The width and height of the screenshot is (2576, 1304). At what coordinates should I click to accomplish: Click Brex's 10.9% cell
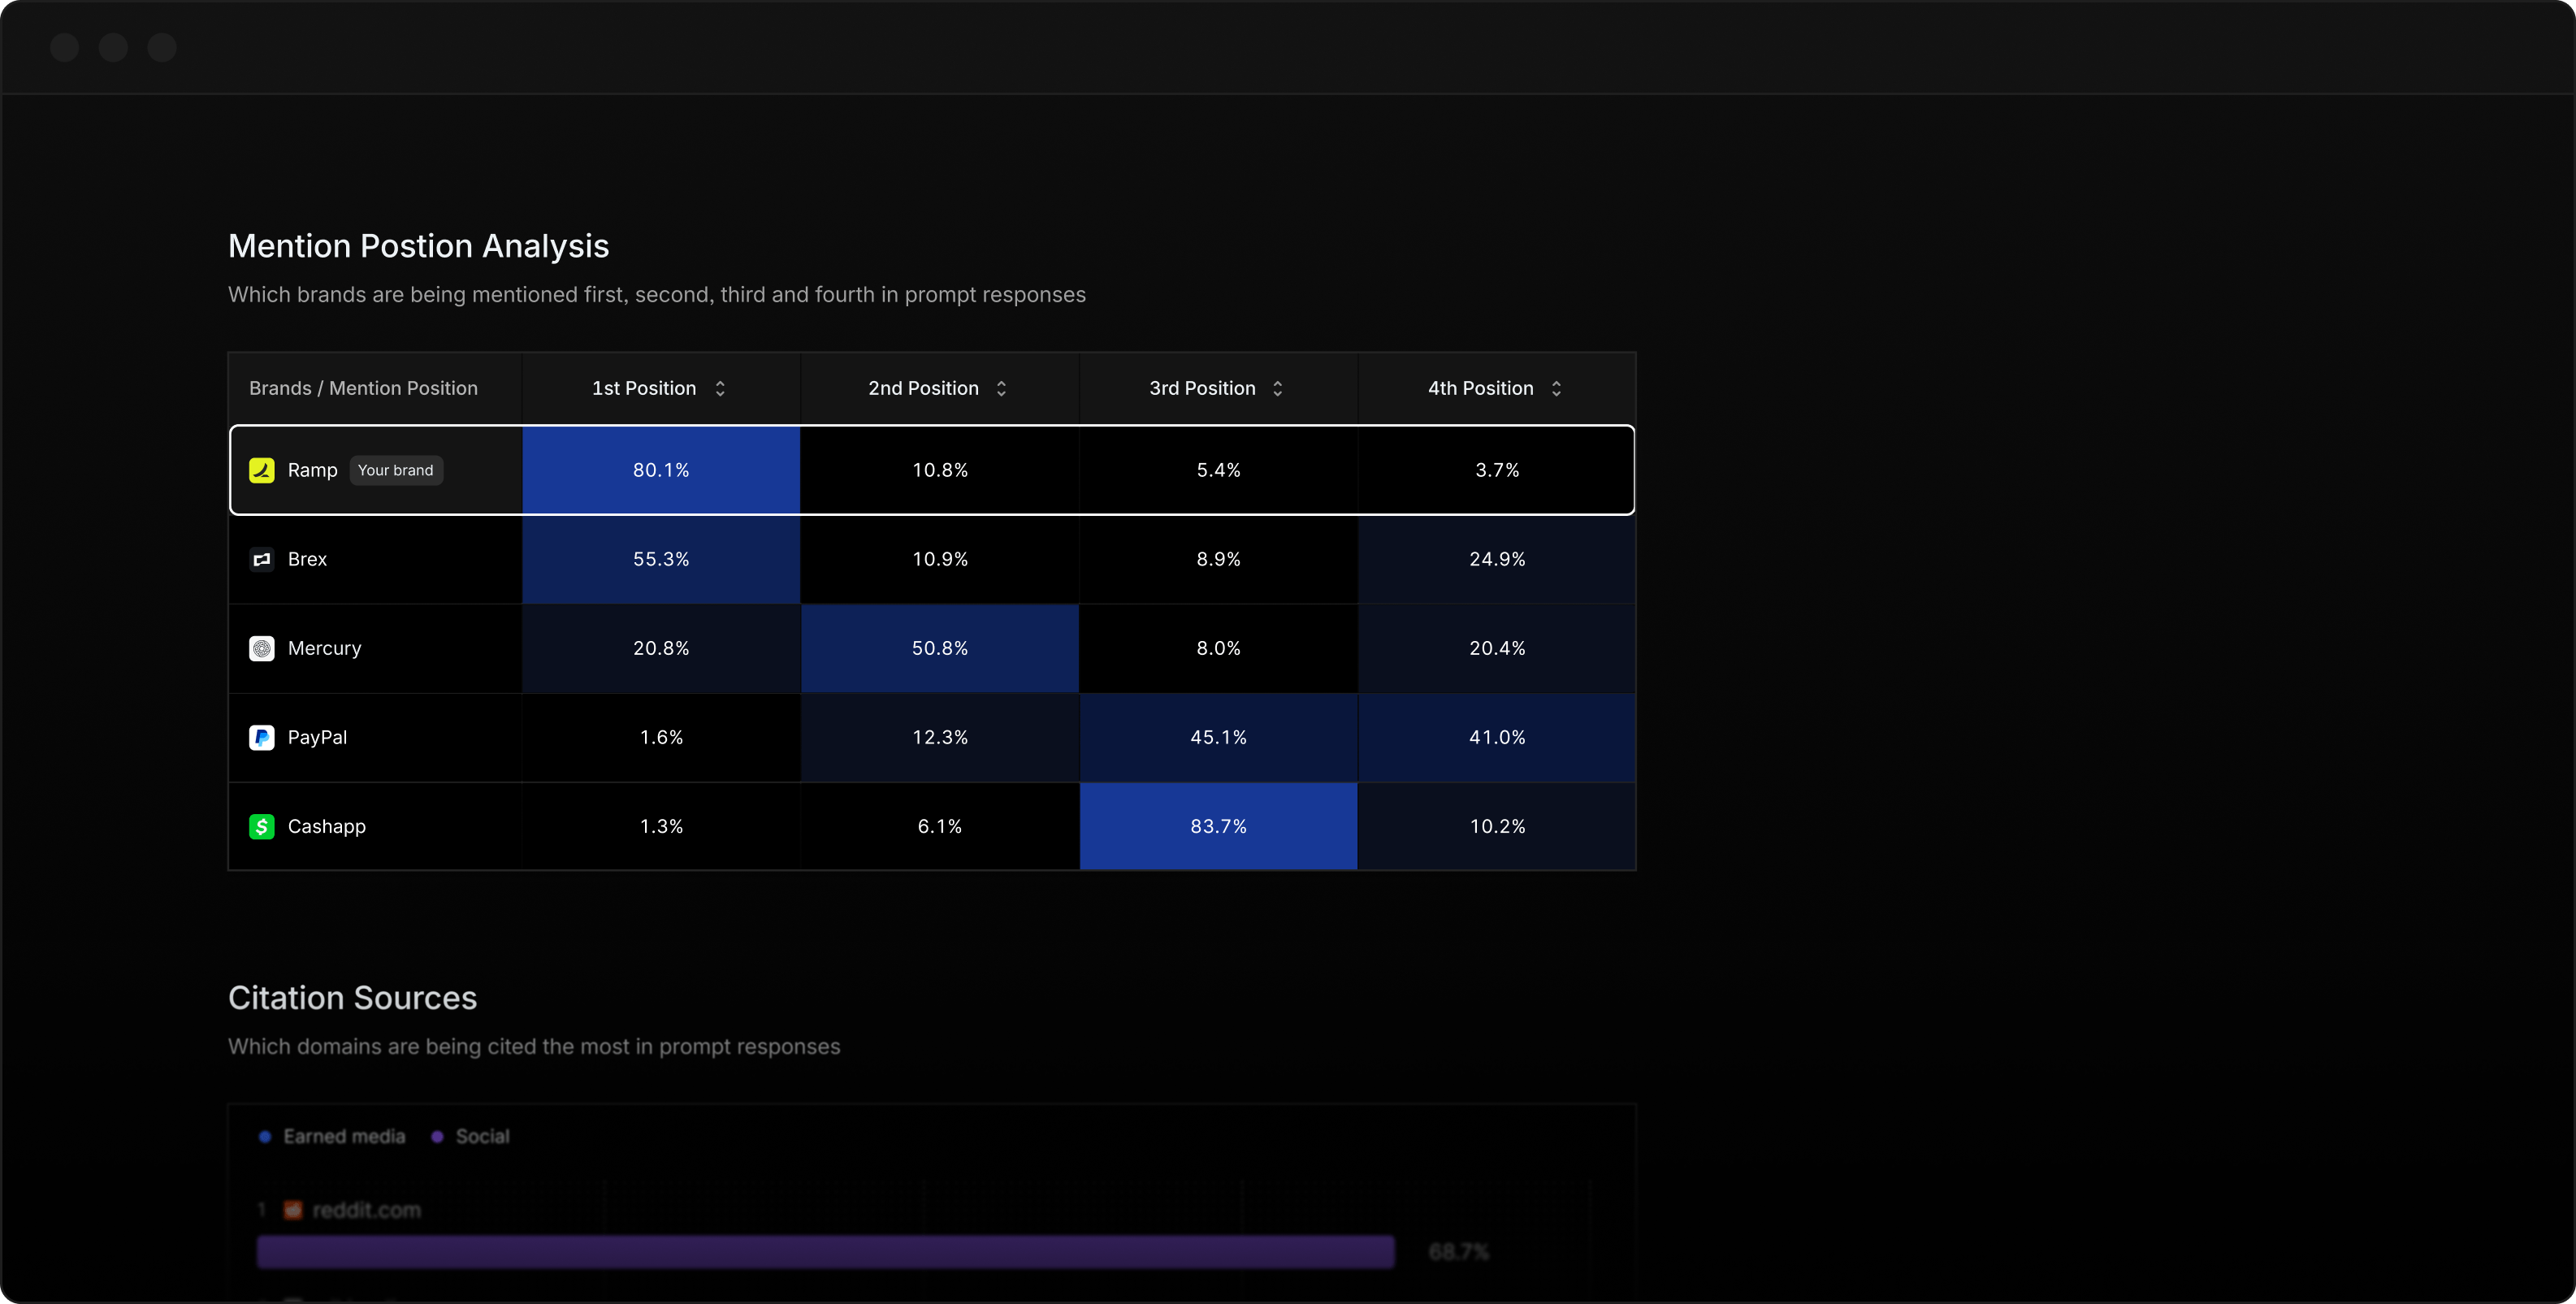click(x=940, y=559)
